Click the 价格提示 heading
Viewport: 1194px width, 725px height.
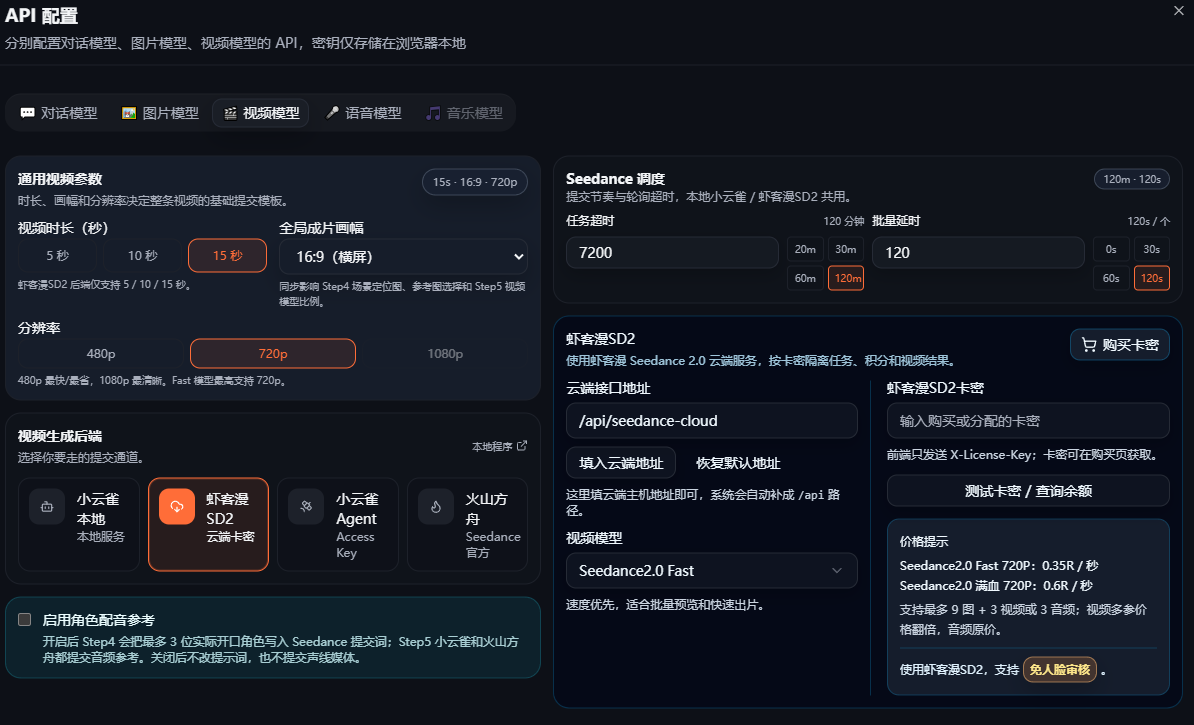[x=924, y=541]
